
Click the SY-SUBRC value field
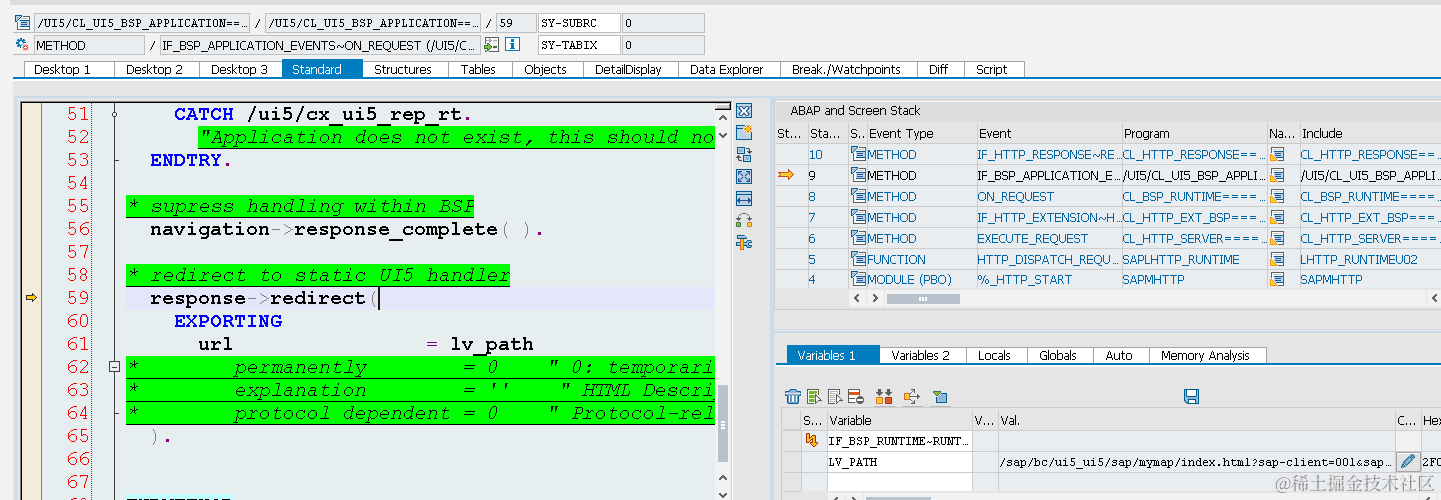click(662, 23)
